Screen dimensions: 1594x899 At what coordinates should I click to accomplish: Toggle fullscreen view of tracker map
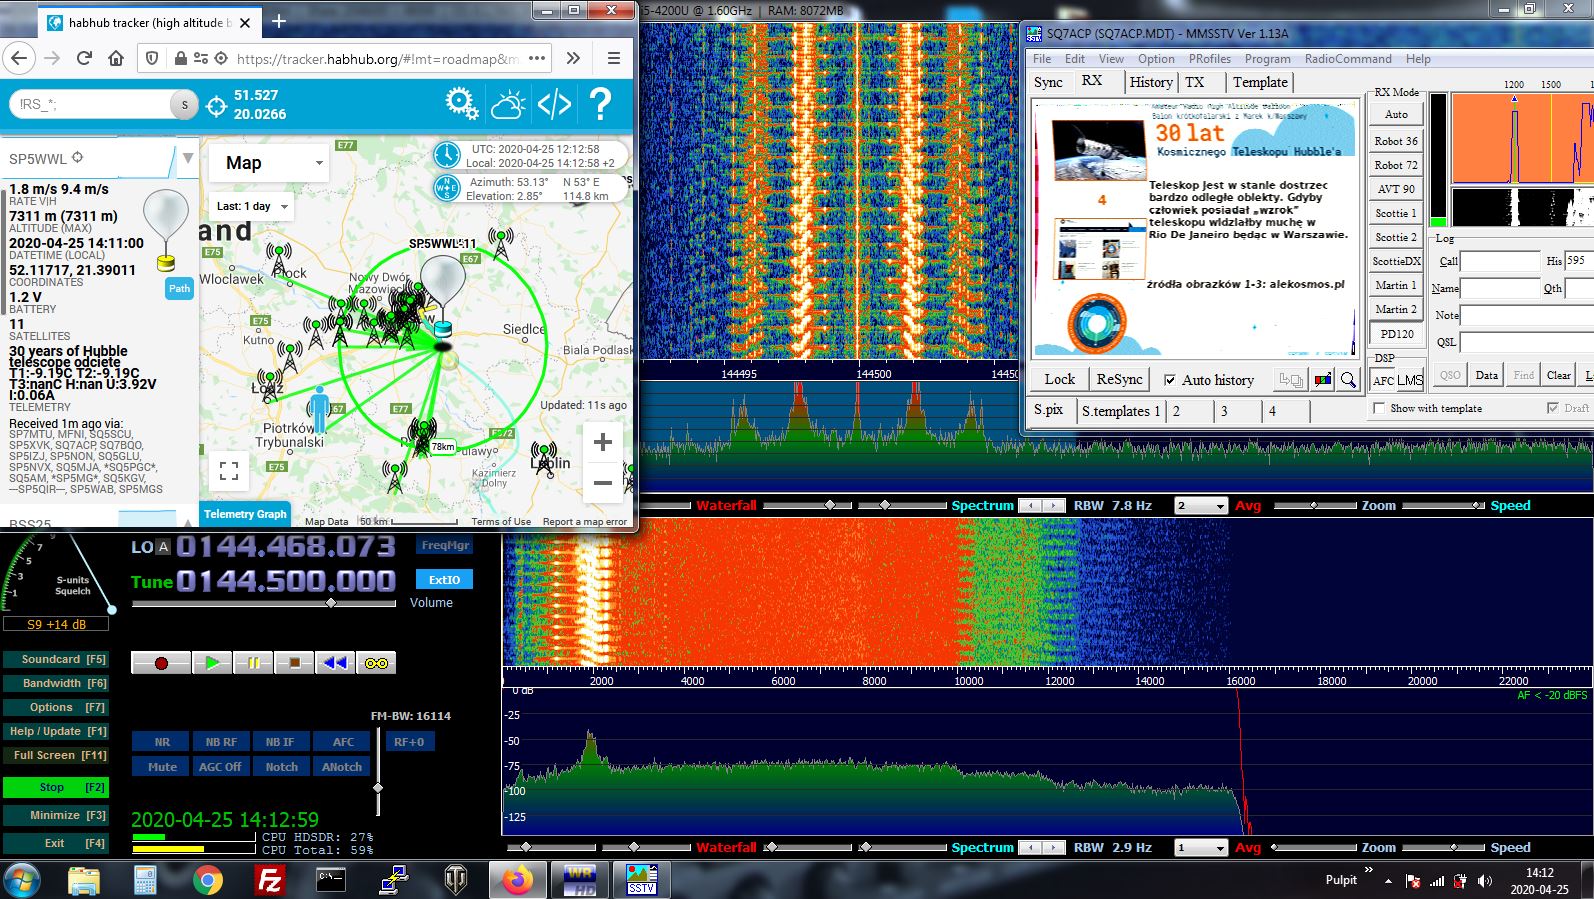(x=229, y=470)
